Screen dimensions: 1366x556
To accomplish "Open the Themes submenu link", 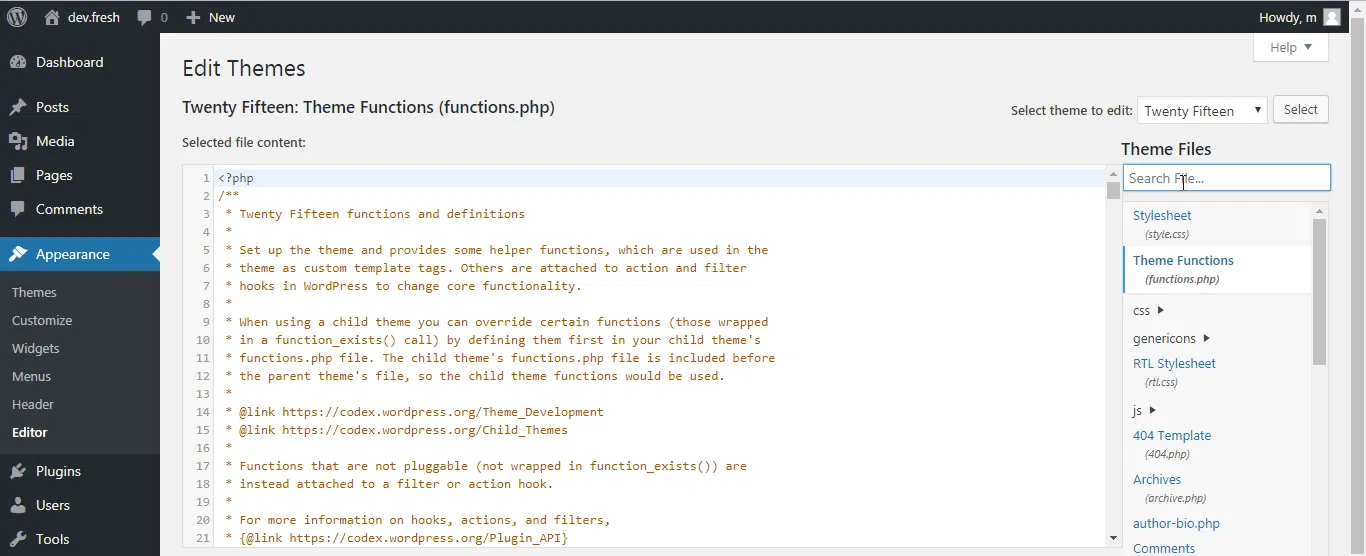I will (x=34, y=292).
